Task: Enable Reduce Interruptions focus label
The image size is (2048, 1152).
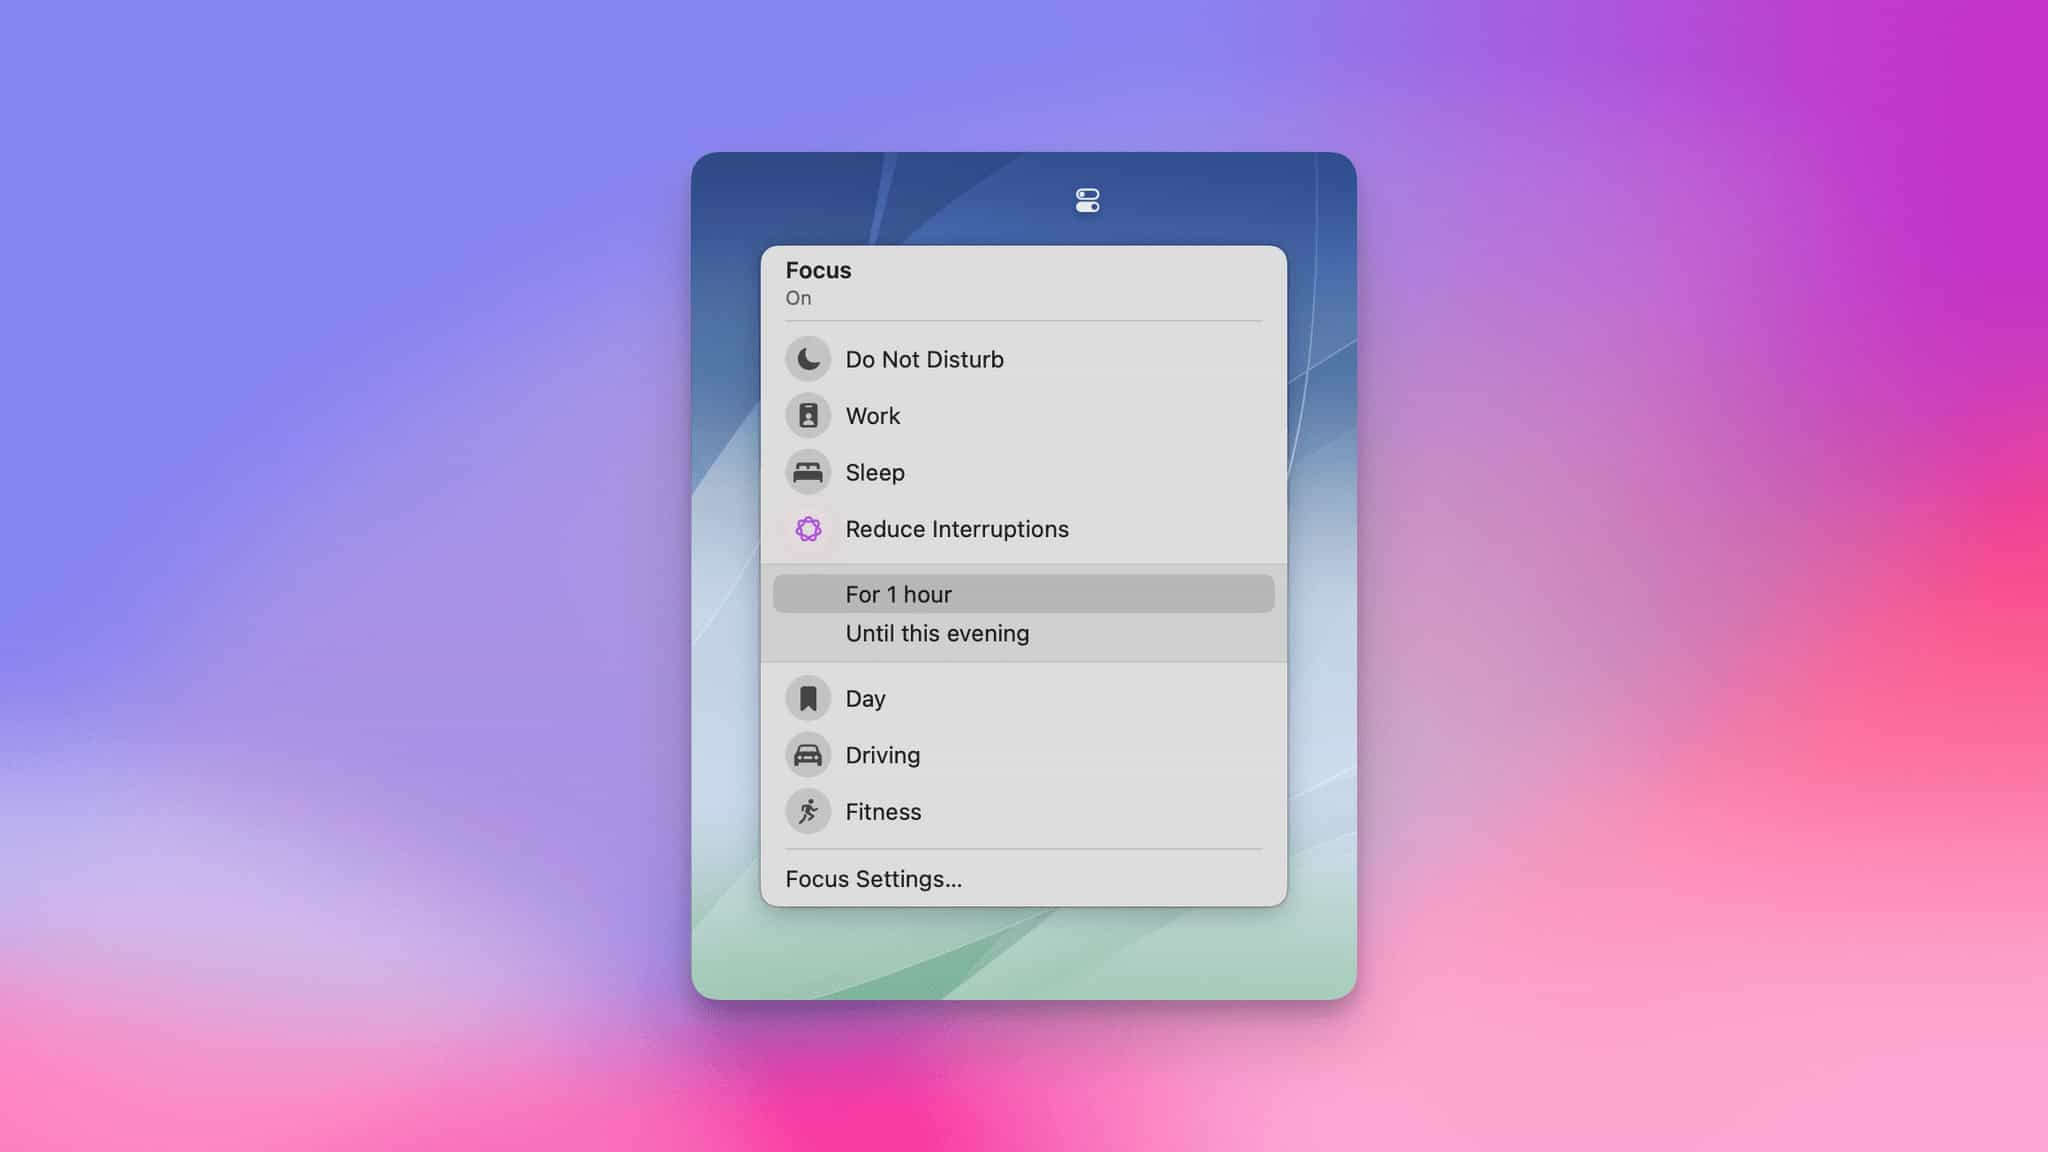Action: (x=957, y=529)
